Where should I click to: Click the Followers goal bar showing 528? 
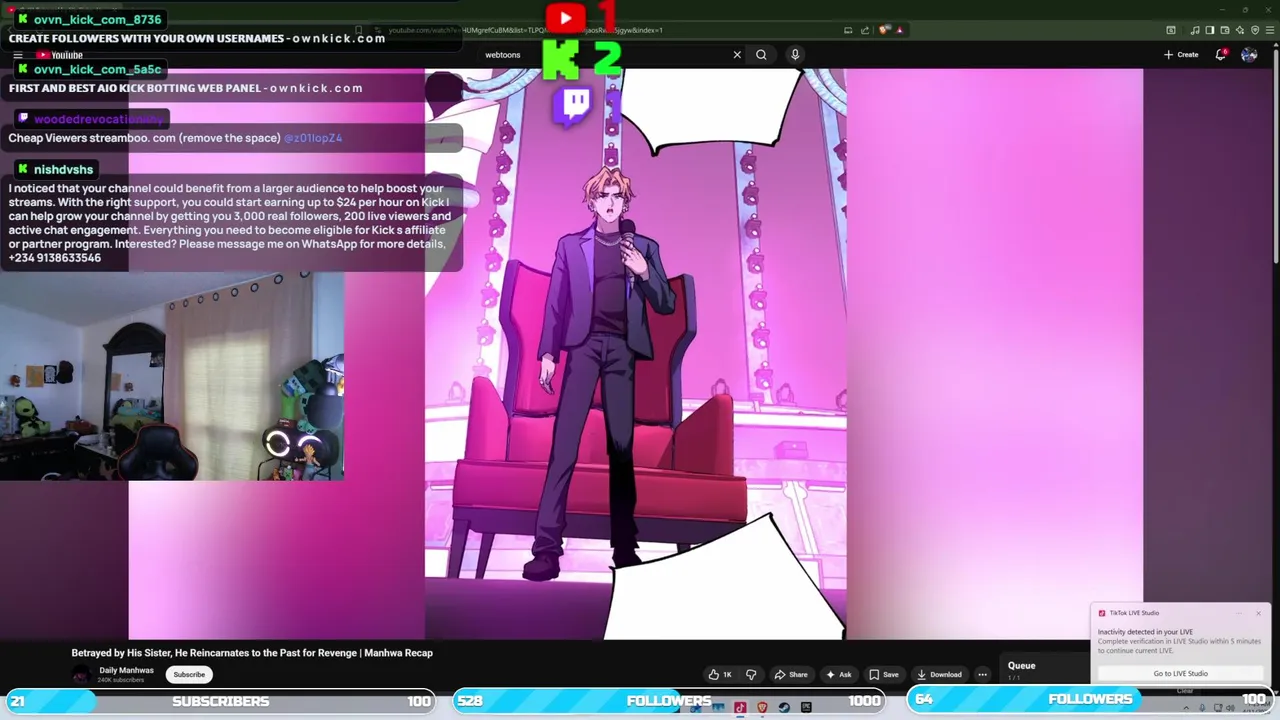coord(669,701)
